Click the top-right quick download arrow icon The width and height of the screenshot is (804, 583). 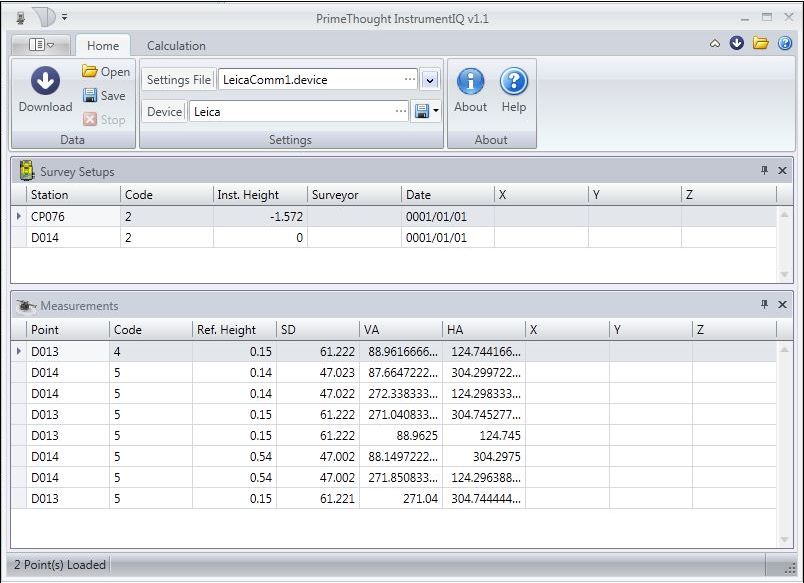[737, 44]
